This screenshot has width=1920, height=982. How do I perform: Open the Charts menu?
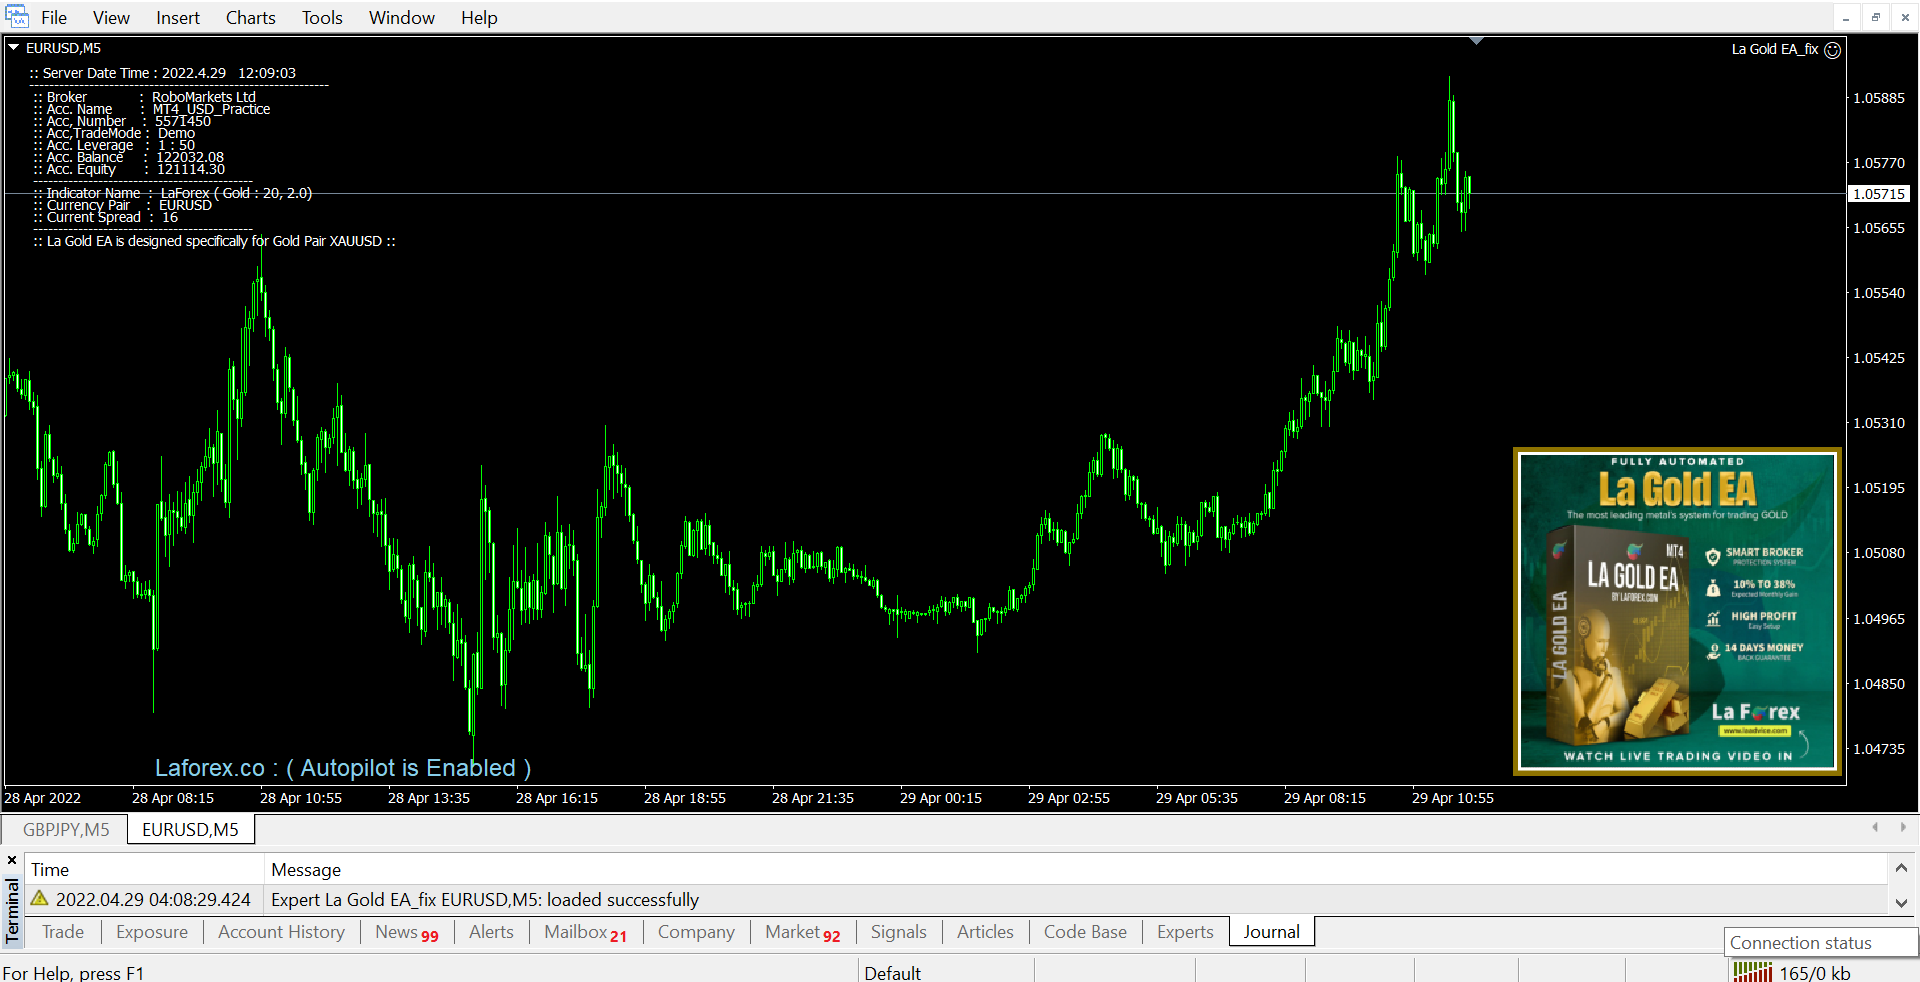[250, 18]
